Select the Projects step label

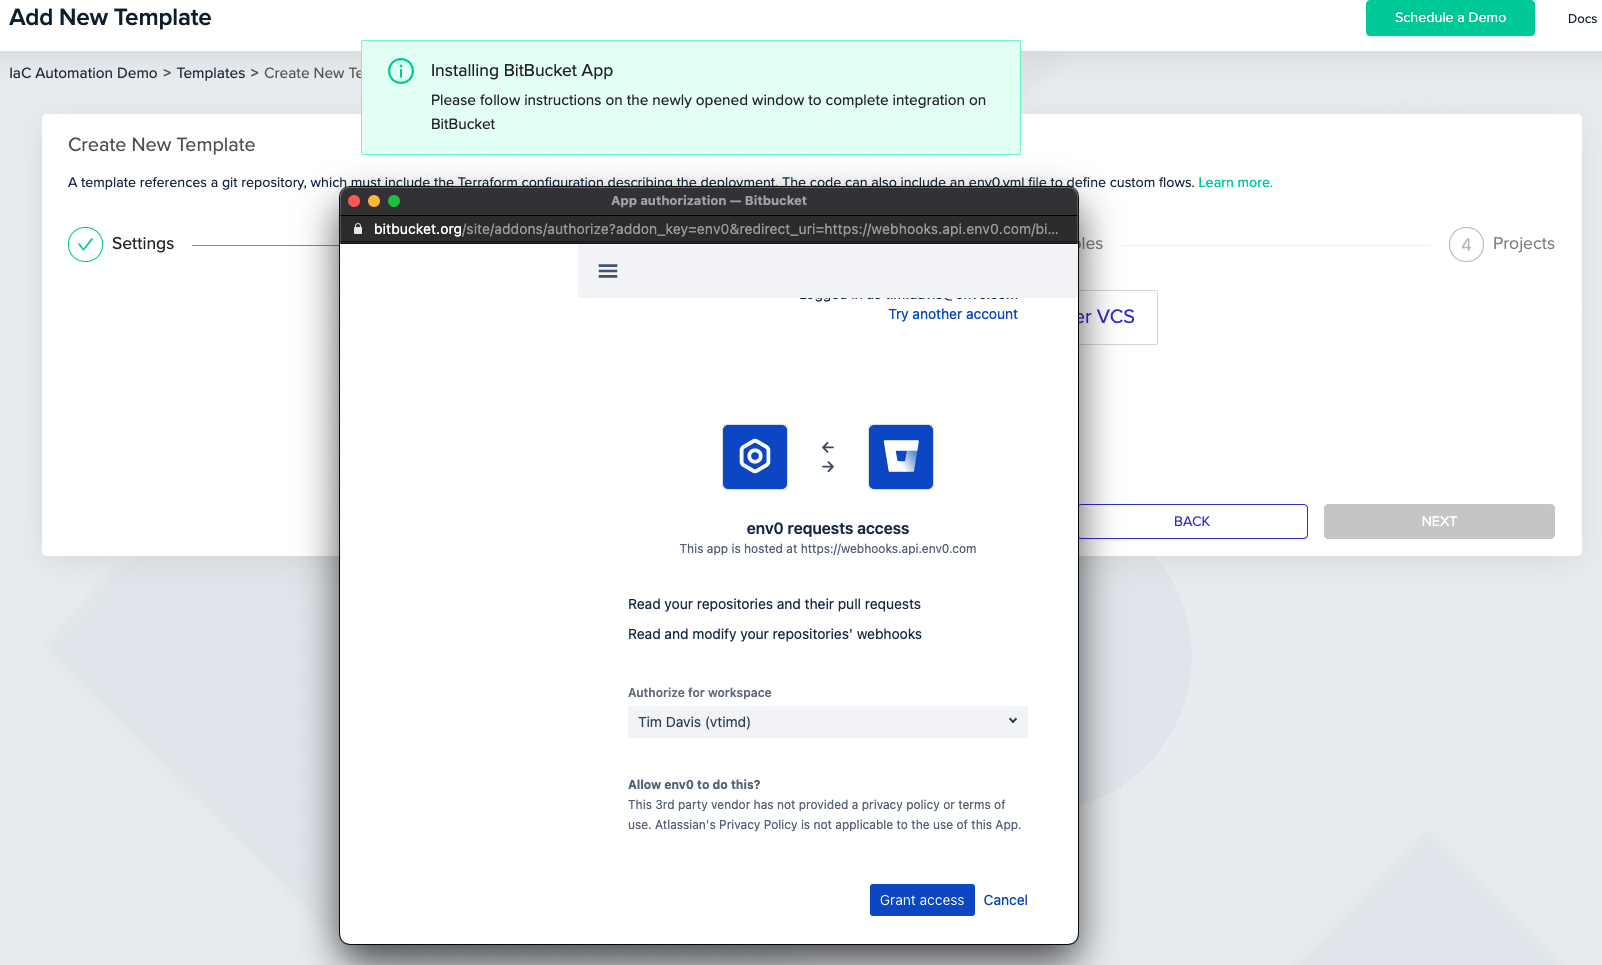tap(1524, 244)
